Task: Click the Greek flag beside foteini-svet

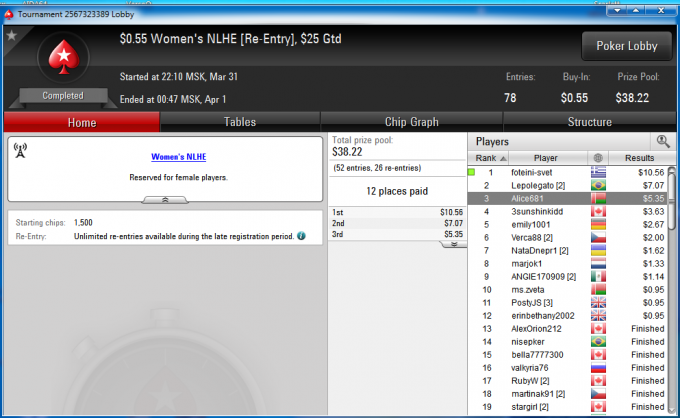Action: coord(598,173)
